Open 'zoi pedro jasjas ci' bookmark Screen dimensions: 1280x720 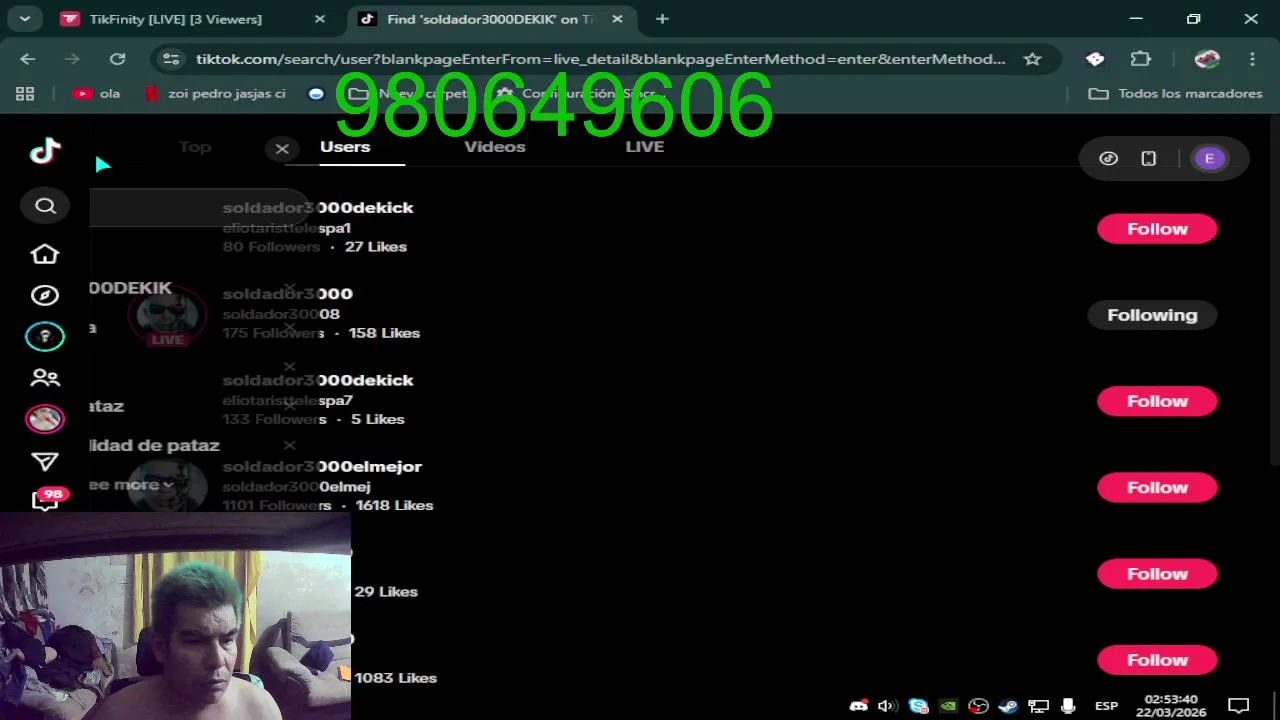point(216,93)
